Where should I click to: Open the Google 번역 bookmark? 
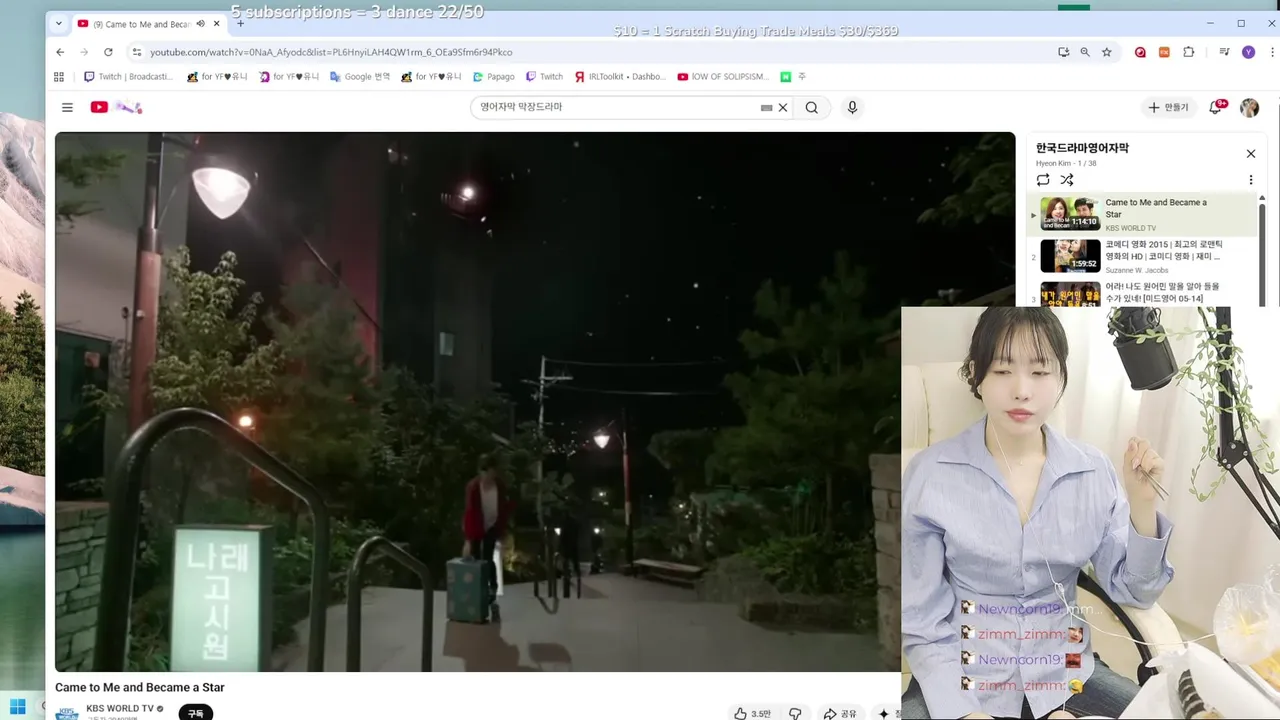(360, 77)
